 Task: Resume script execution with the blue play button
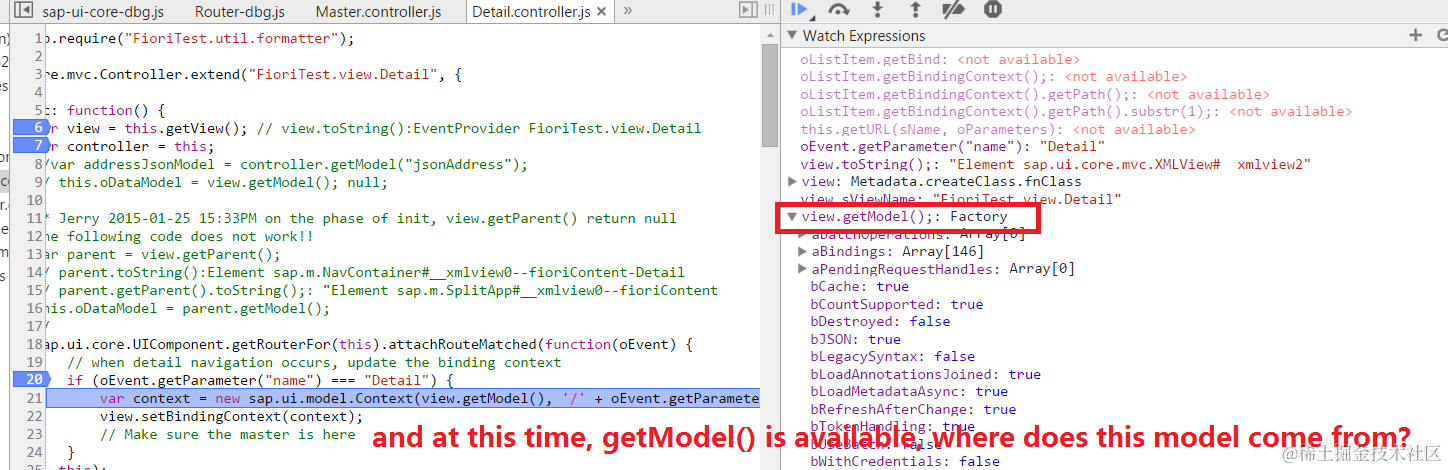(798, 9)
